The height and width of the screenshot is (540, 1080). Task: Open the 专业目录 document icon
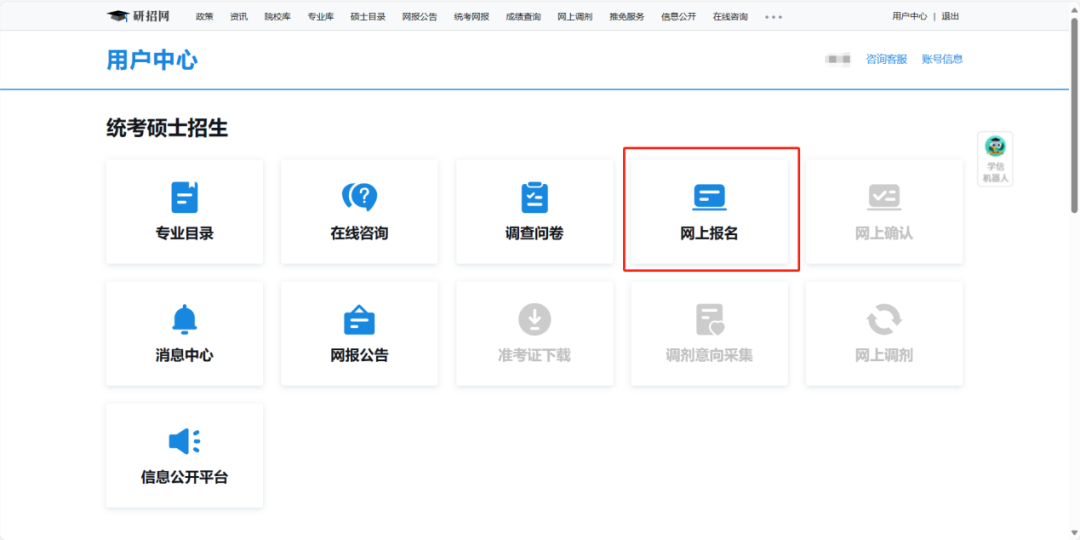point(184,197)
